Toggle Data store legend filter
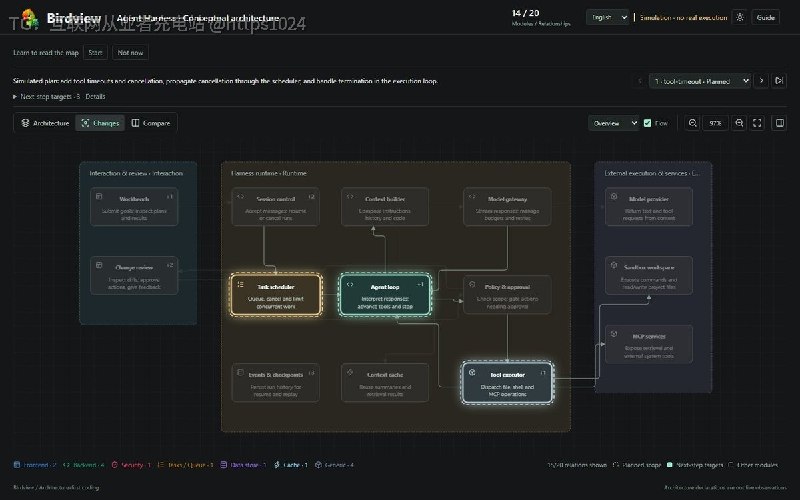800x500 pixels. pos(243,465)
